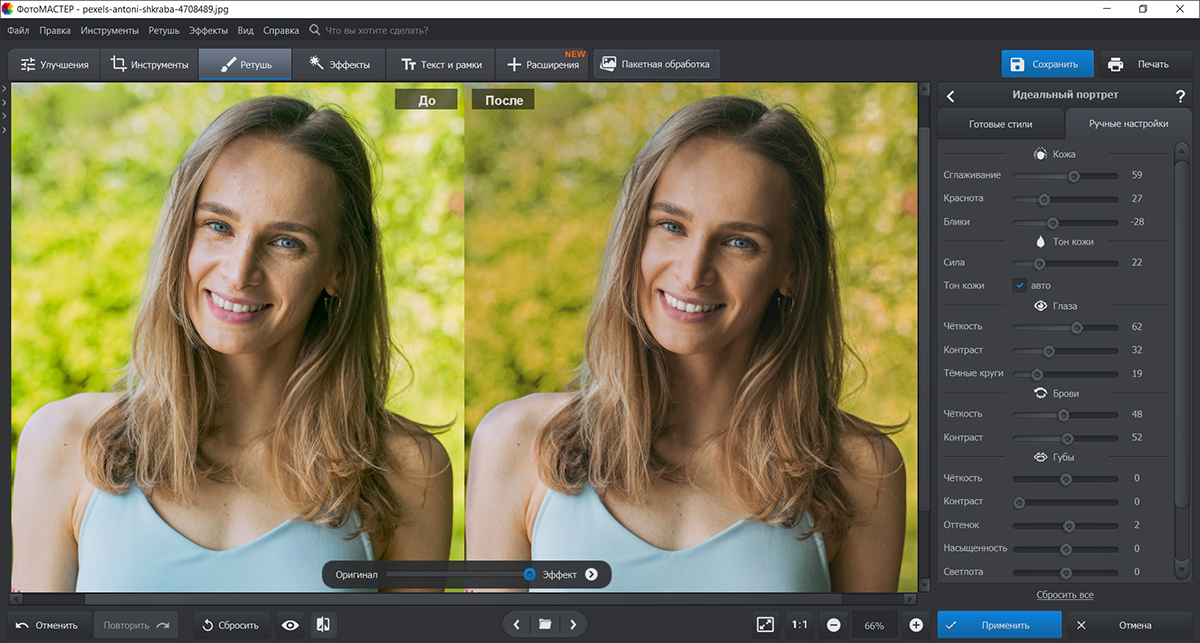Switch to the Ретушь tab
1200x643 pixels.
pyautogui.click(x=245, y=65)
